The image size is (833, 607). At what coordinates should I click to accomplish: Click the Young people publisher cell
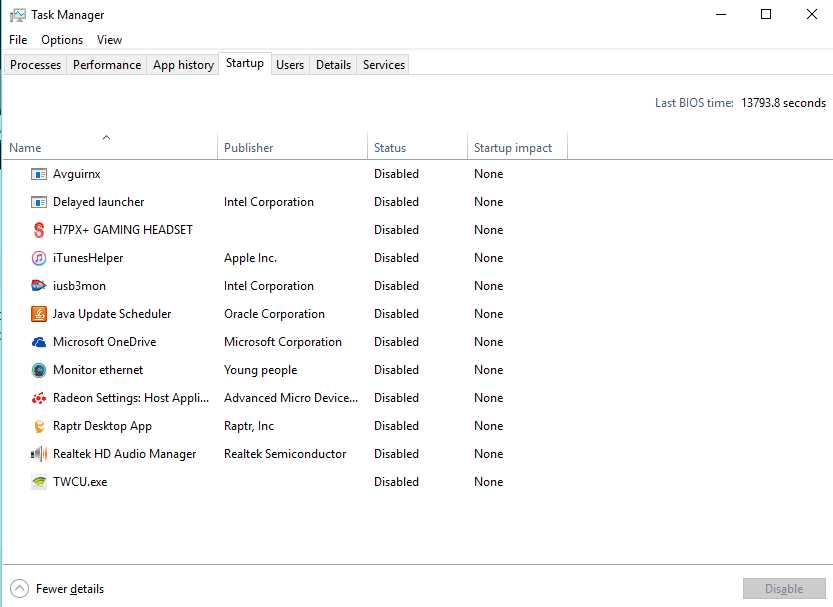click(x=260, y=370)
